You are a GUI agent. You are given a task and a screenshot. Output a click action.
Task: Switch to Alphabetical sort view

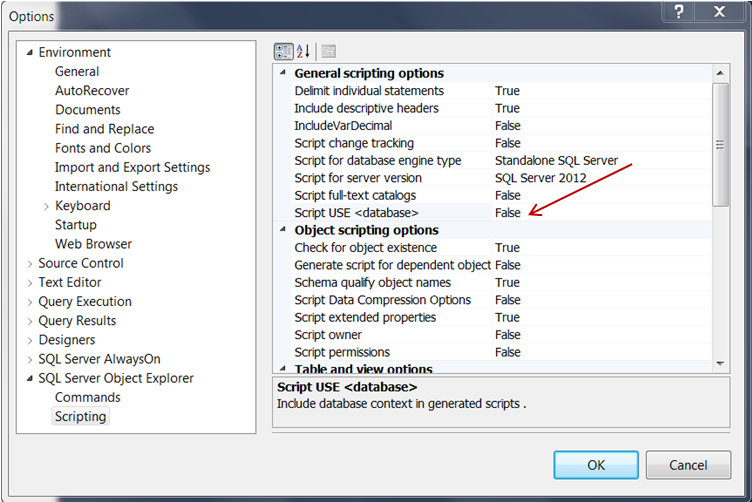pos(304,51)
